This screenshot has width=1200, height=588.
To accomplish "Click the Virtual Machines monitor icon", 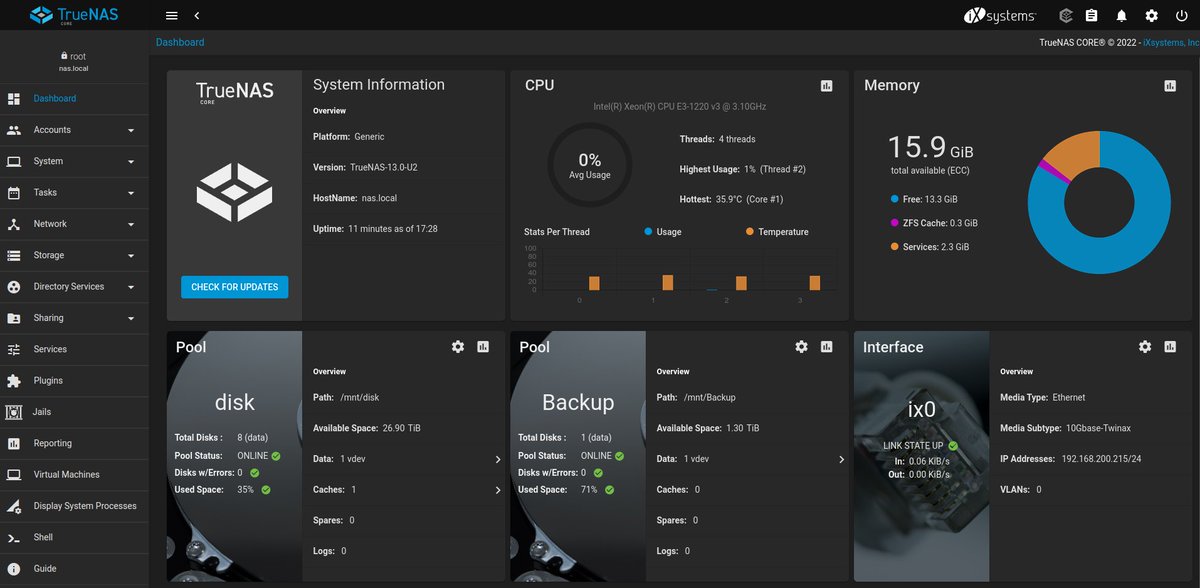I will [x=14, y=474].
